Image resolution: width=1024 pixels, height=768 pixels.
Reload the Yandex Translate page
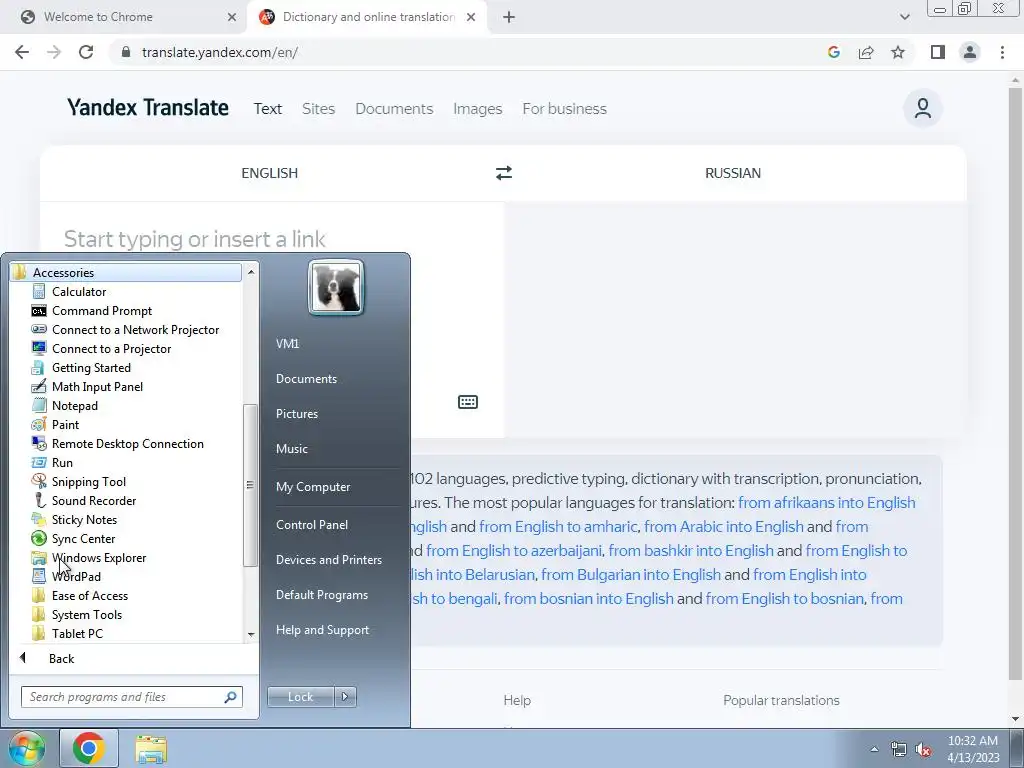[x=86, y=52]
